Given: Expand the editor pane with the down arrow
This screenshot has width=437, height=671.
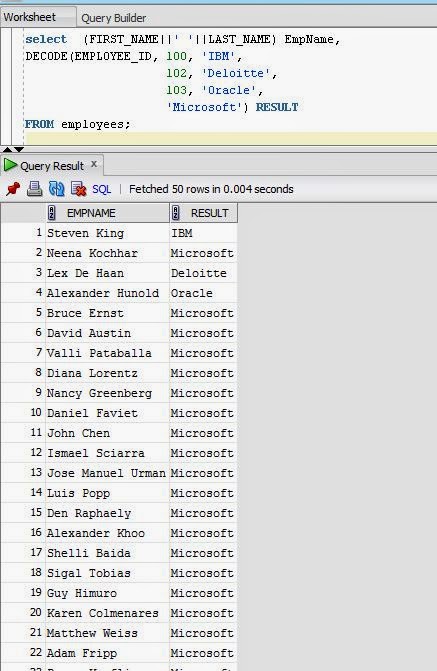Looking at the screenshot, I should pos(19,149).
